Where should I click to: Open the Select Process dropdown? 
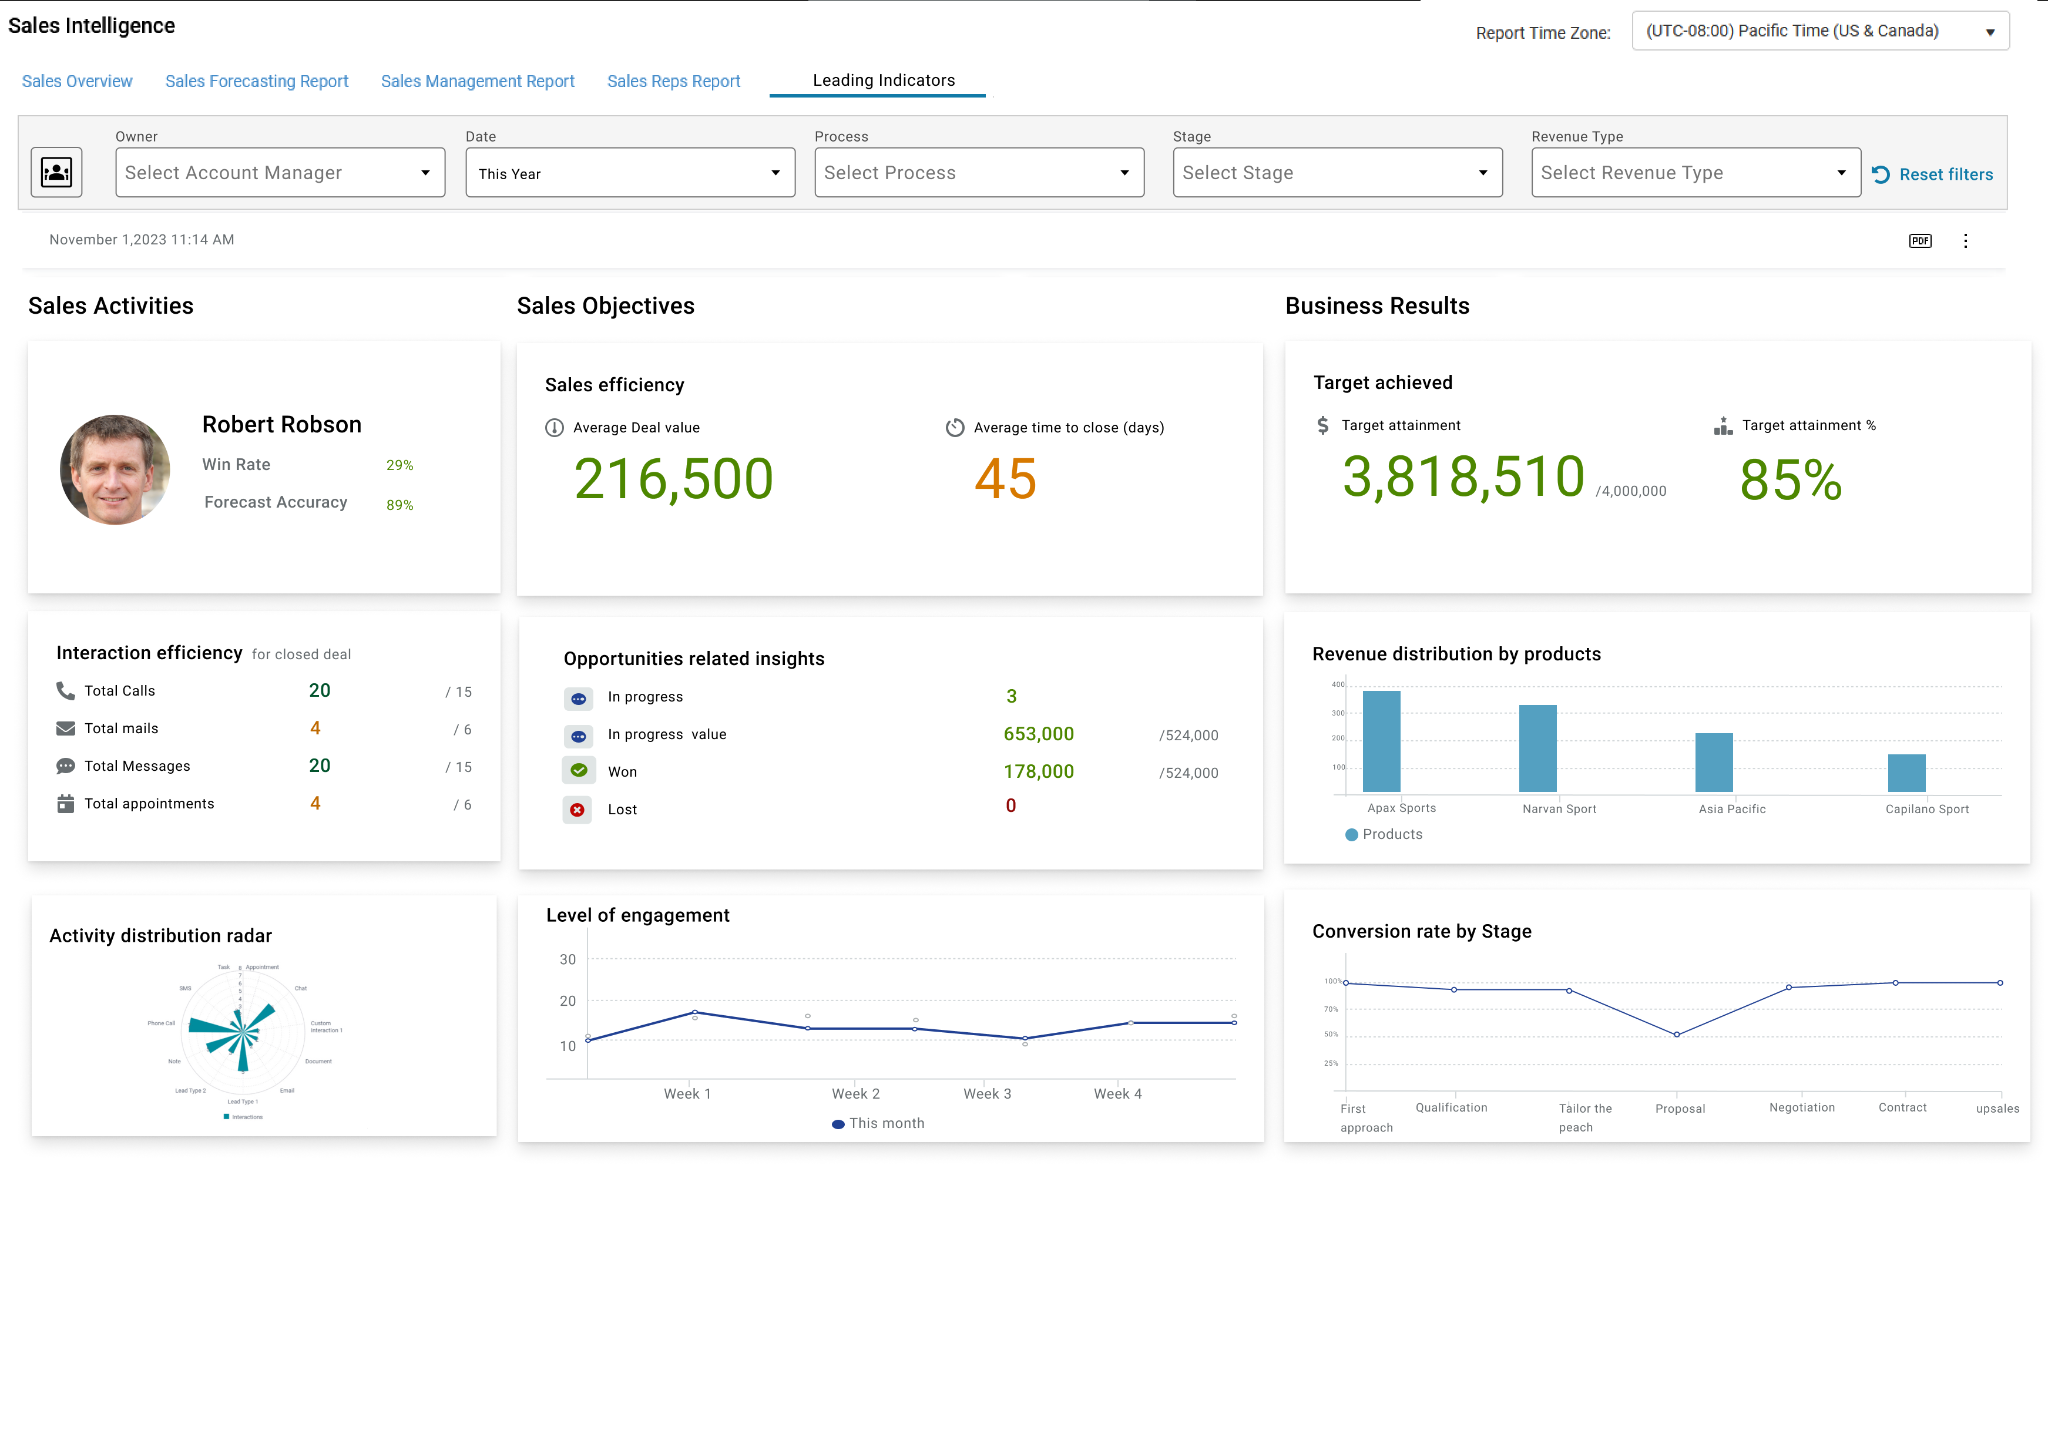[979, 173]
